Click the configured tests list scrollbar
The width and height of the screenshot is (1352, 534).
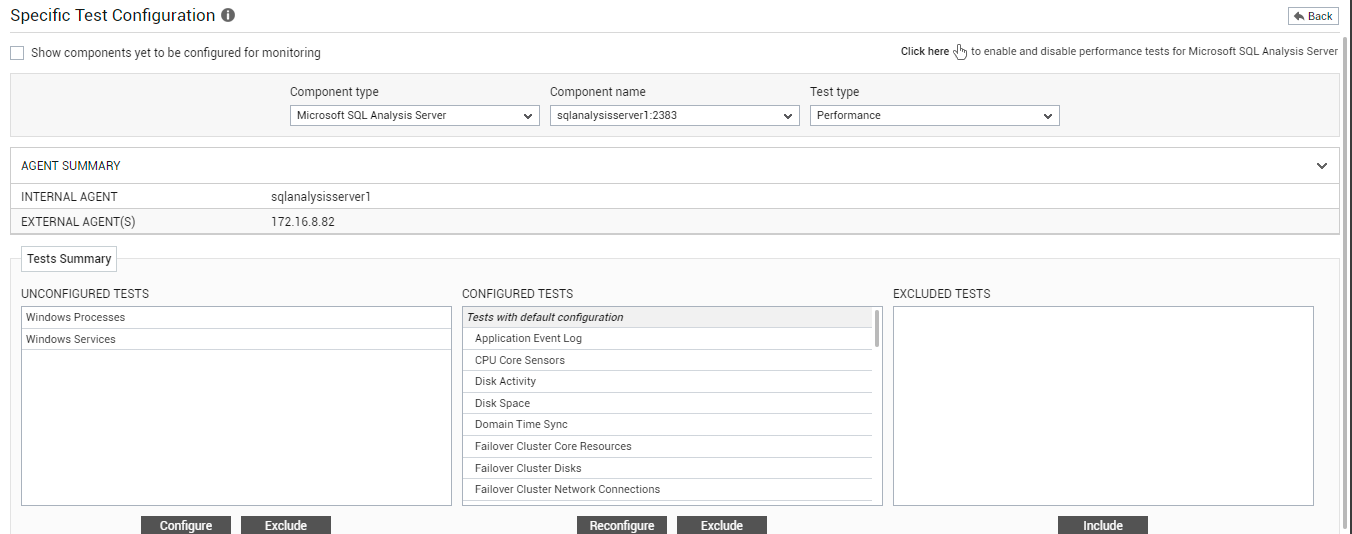click(877, 328)
